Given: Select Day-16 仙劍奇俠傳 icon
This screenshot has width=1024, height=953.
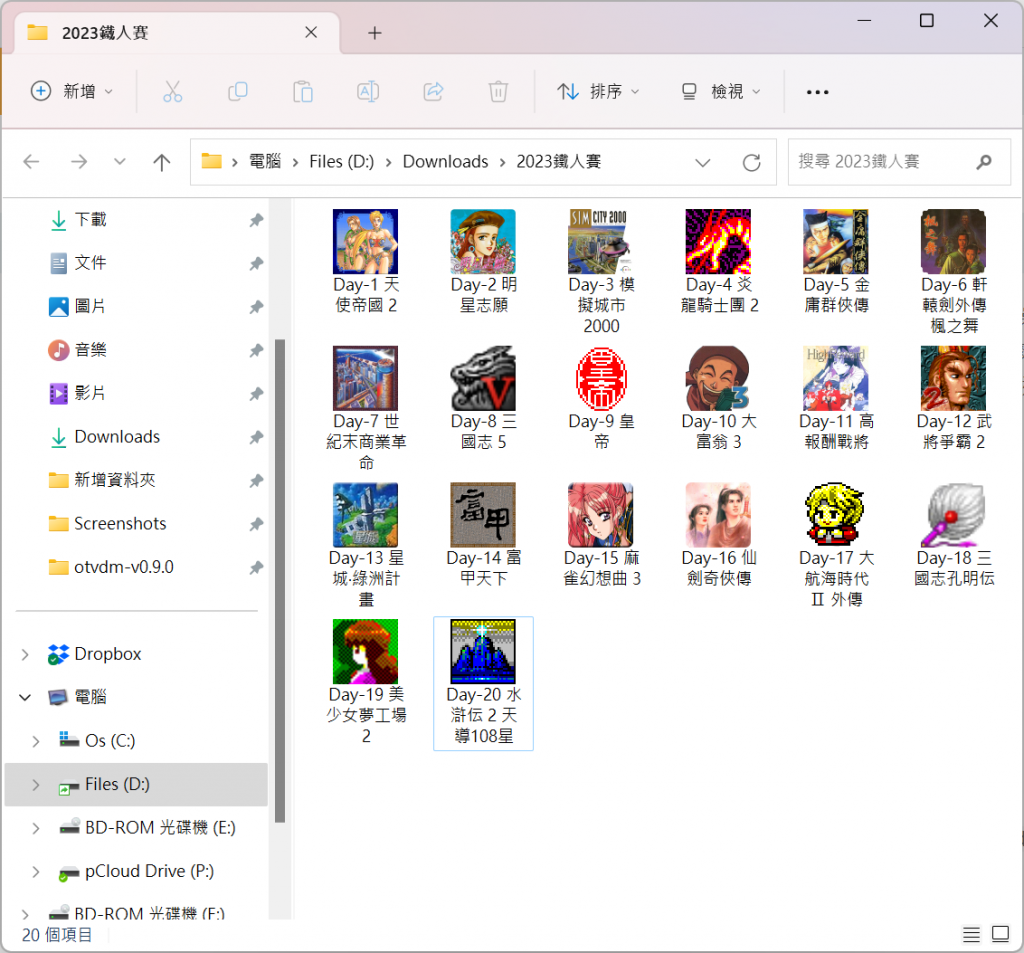Looking at the screenshot, I should (x=718, y=515).
